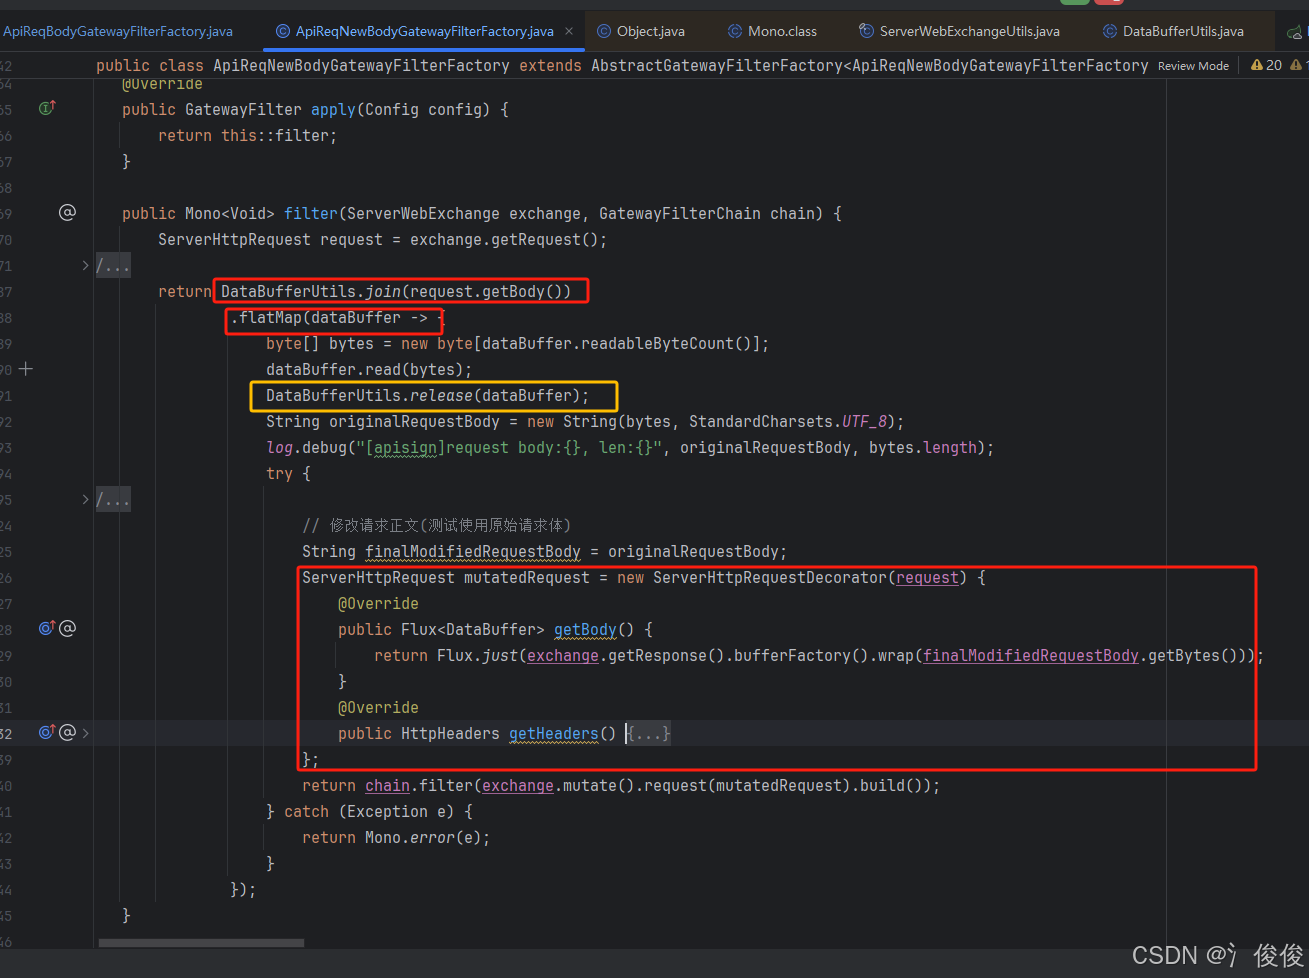Switch to the ApiReqBodyGatewayFilterFactory.java tab

pyautogui.click(x=118, y=31)
